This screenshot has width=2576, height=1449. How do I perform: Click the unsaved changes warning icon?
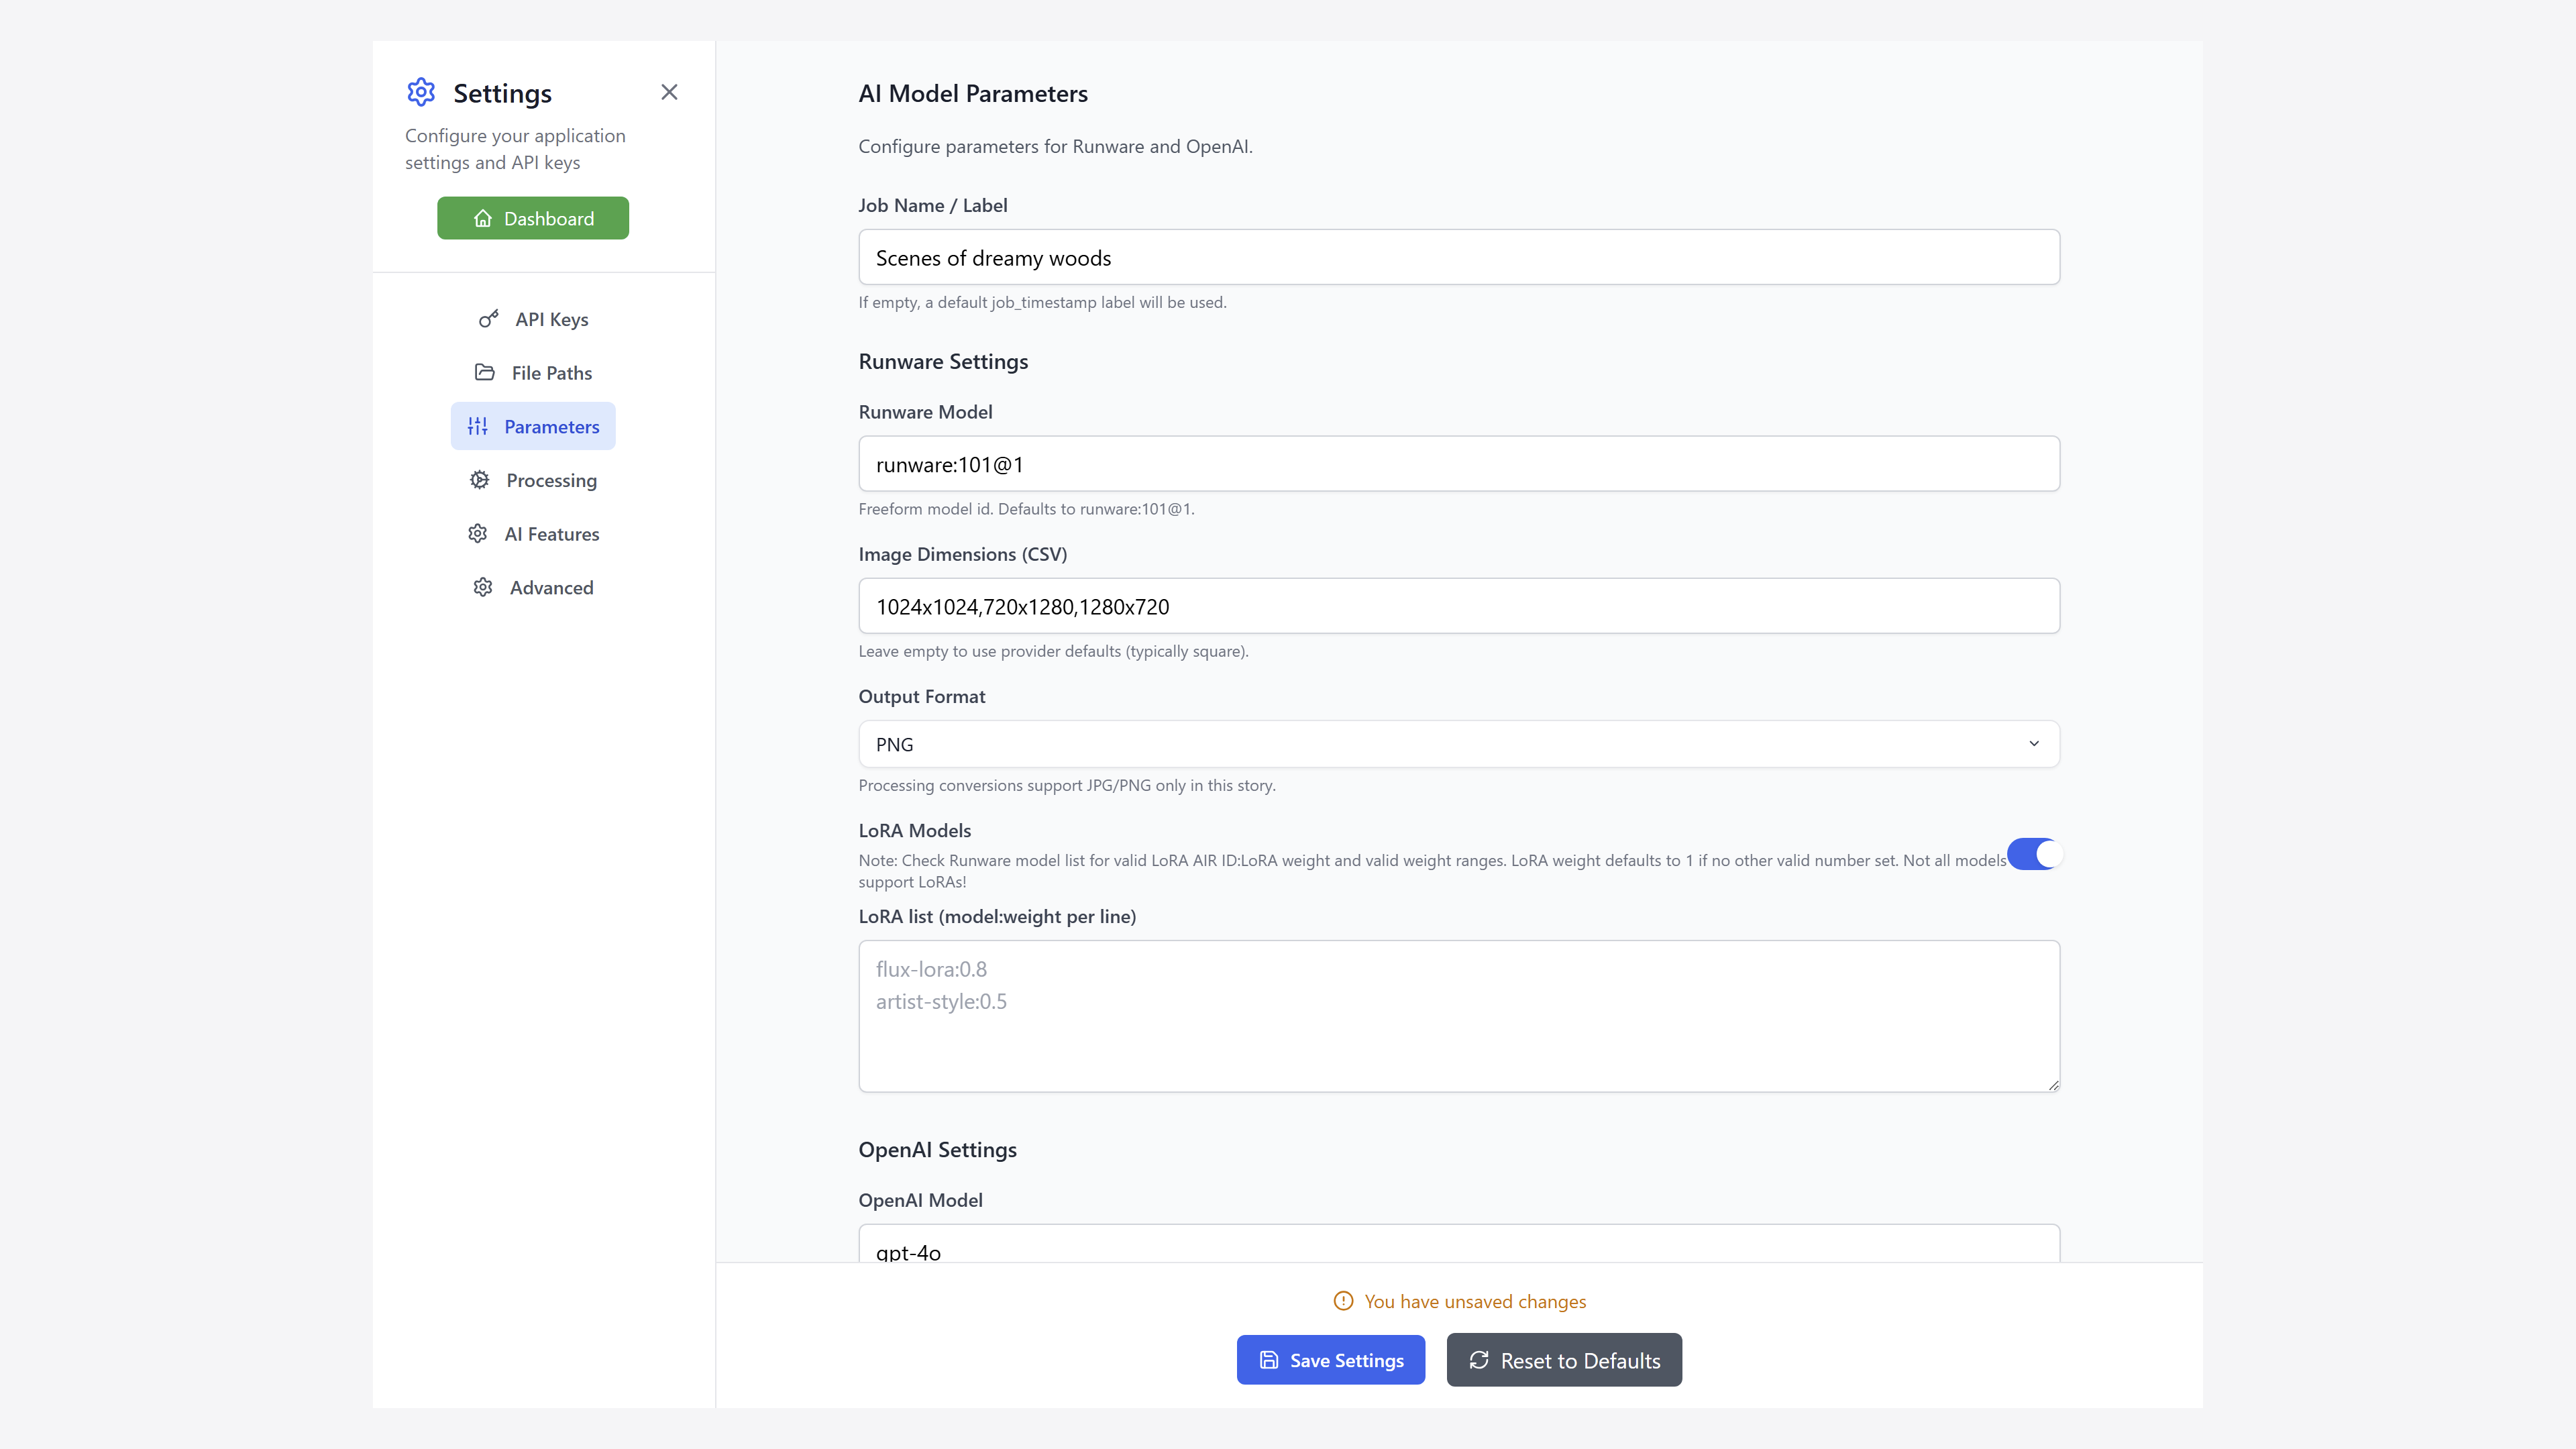[x=1343, y=1301]
